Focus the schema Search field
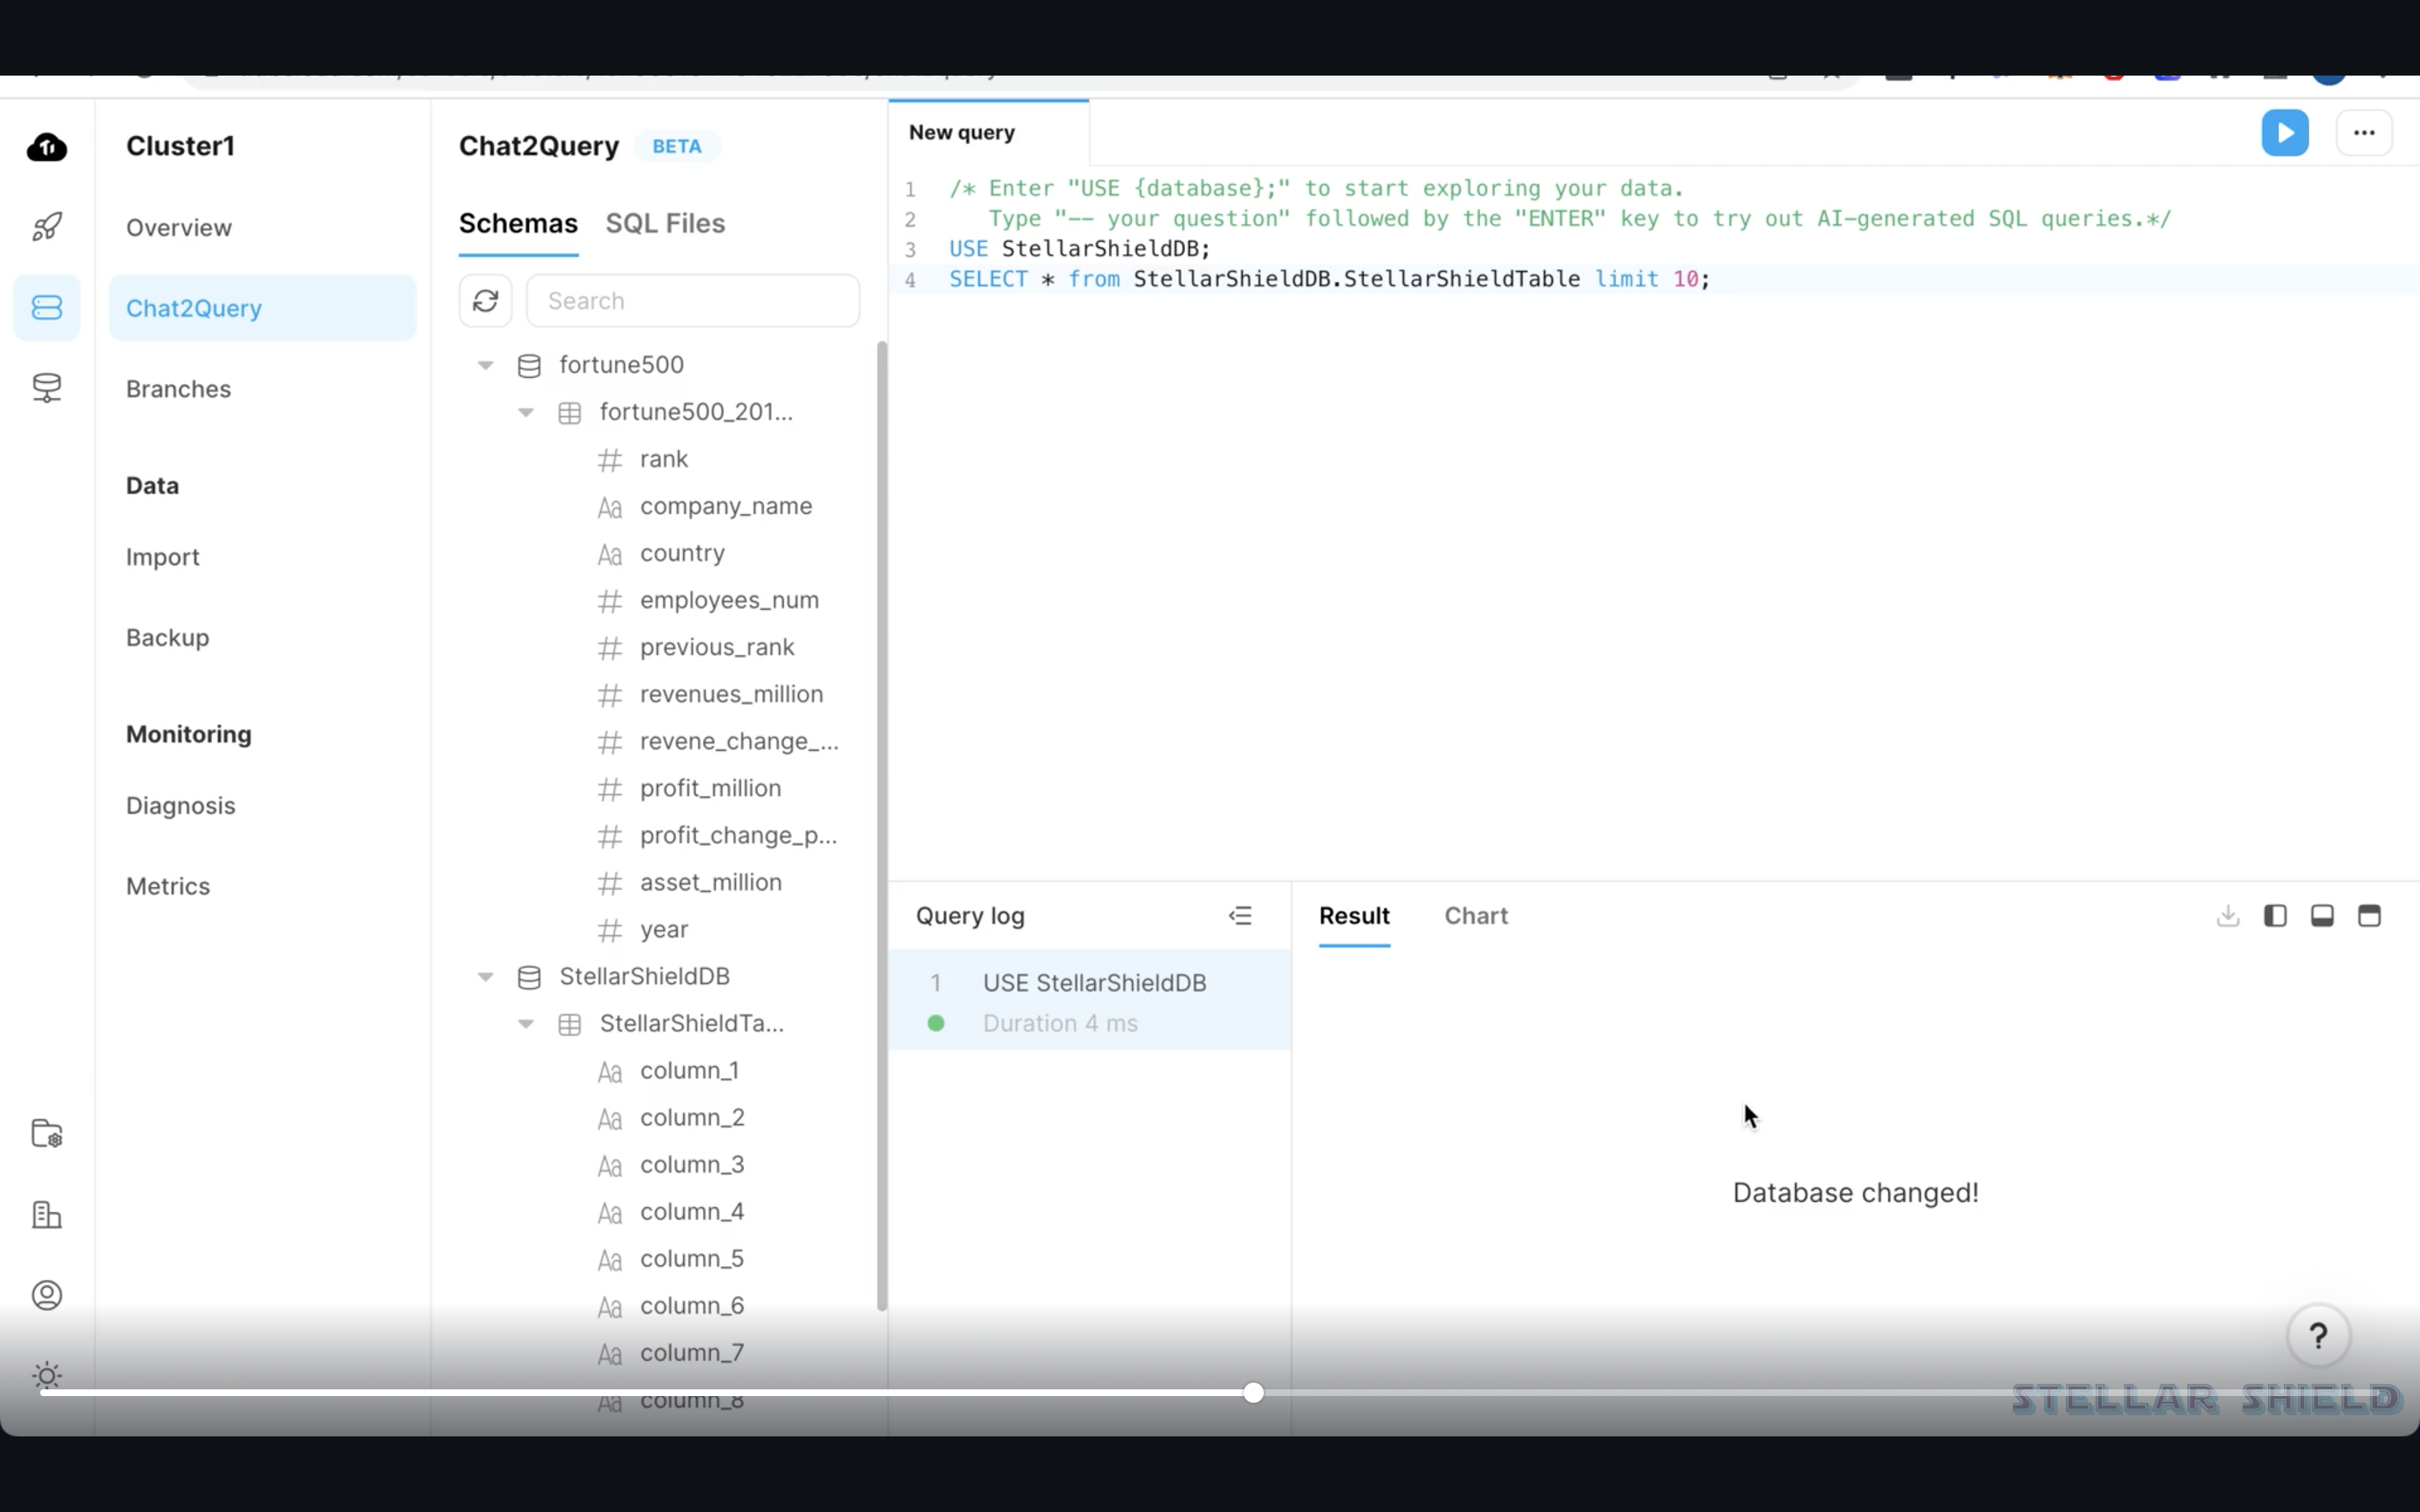 coord(692,301)
